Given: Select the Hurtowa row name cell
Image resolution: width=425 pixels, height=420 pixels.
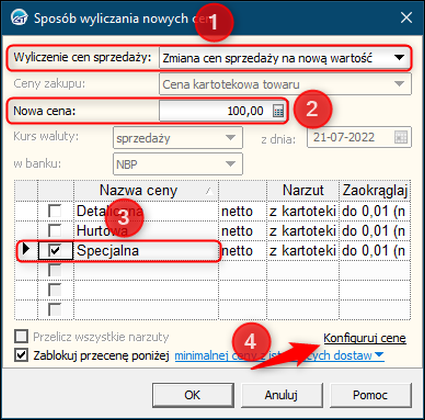Looking at the screenshot, I should (146, 231).
